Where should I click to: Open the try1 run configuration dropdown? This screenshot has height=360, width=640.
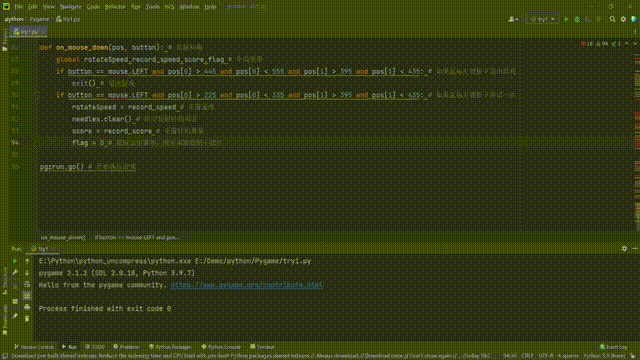click(542, 19)
